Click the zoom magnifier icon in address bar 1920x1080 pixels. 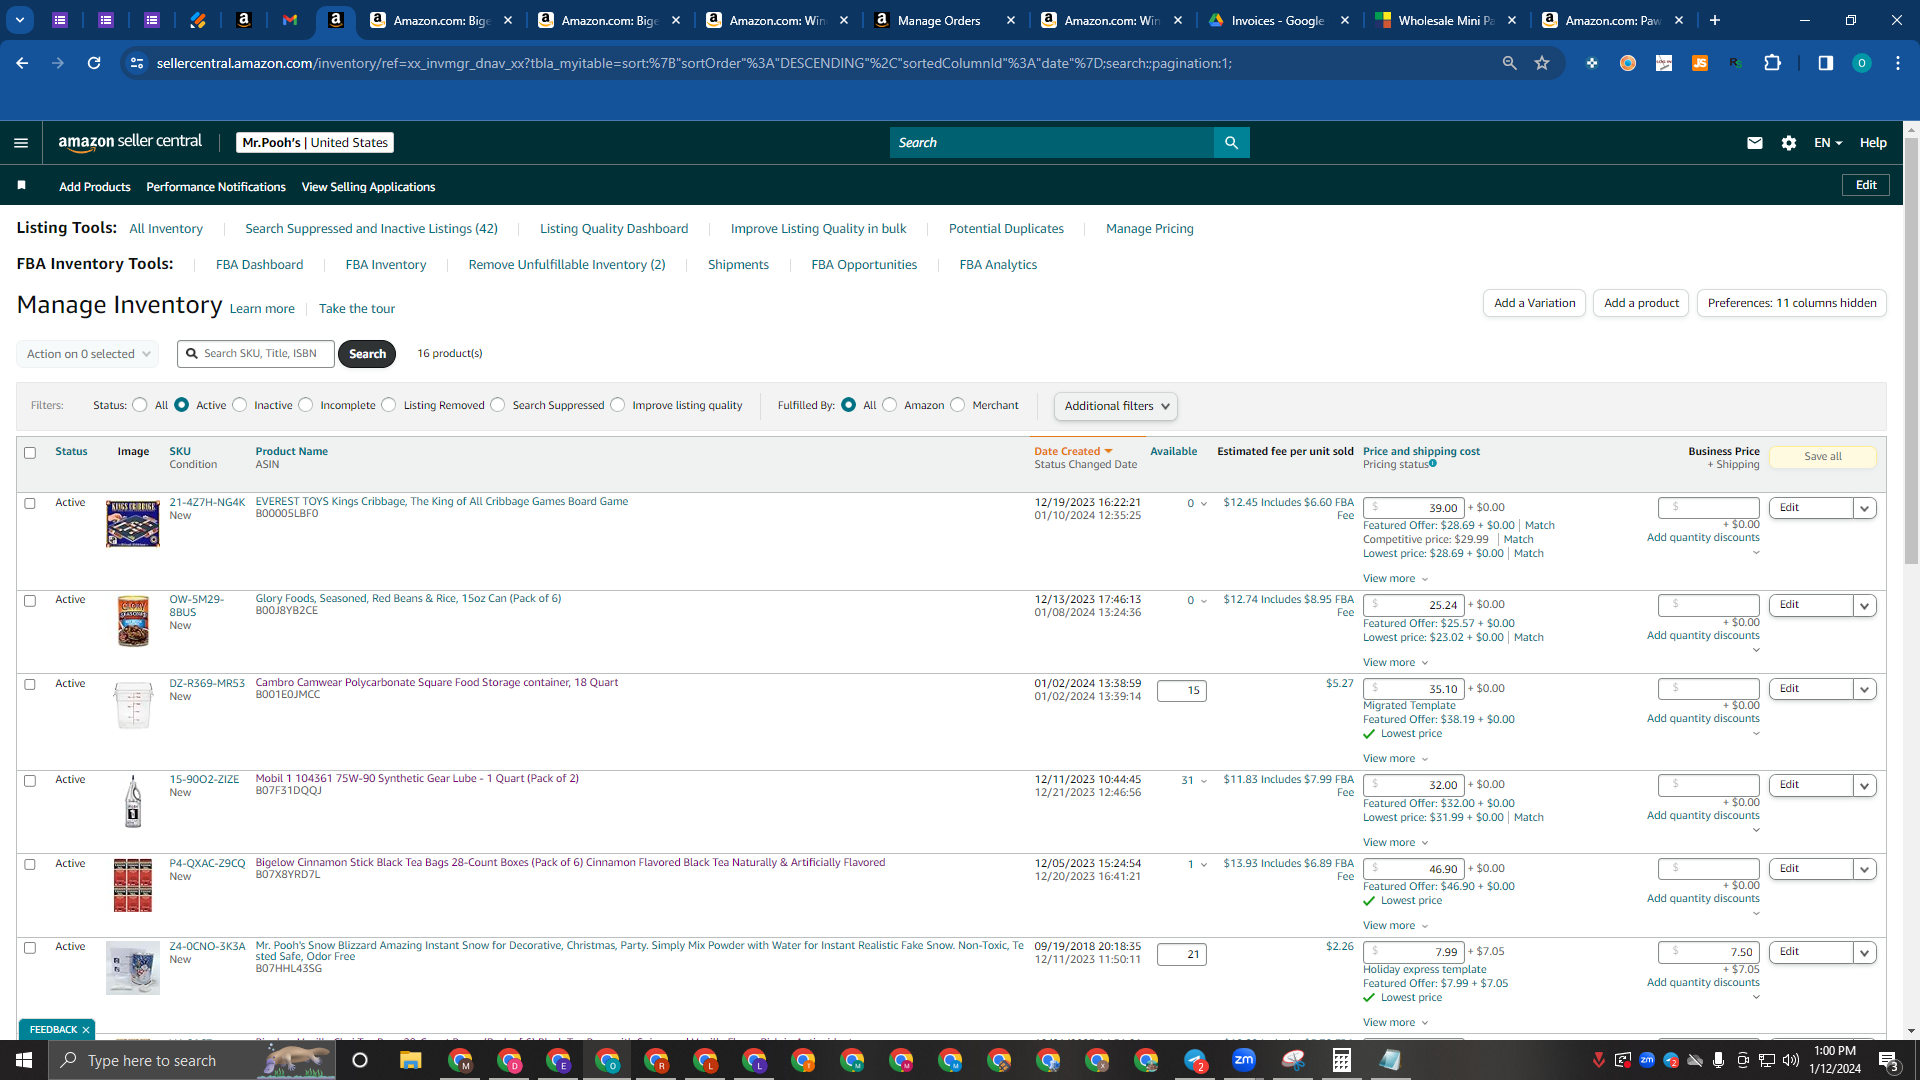(x=1510, y=63)
